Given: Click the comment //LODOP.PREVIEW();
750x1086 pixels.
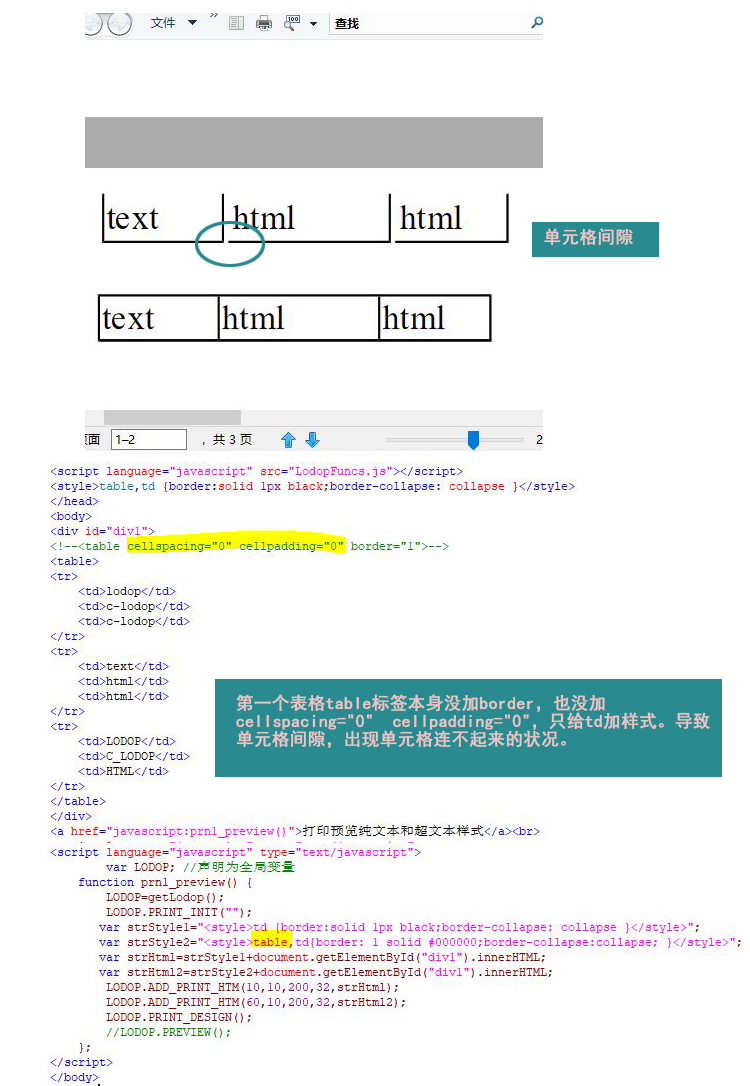Looking at the screenshot, I should [x=168, y=1032].
